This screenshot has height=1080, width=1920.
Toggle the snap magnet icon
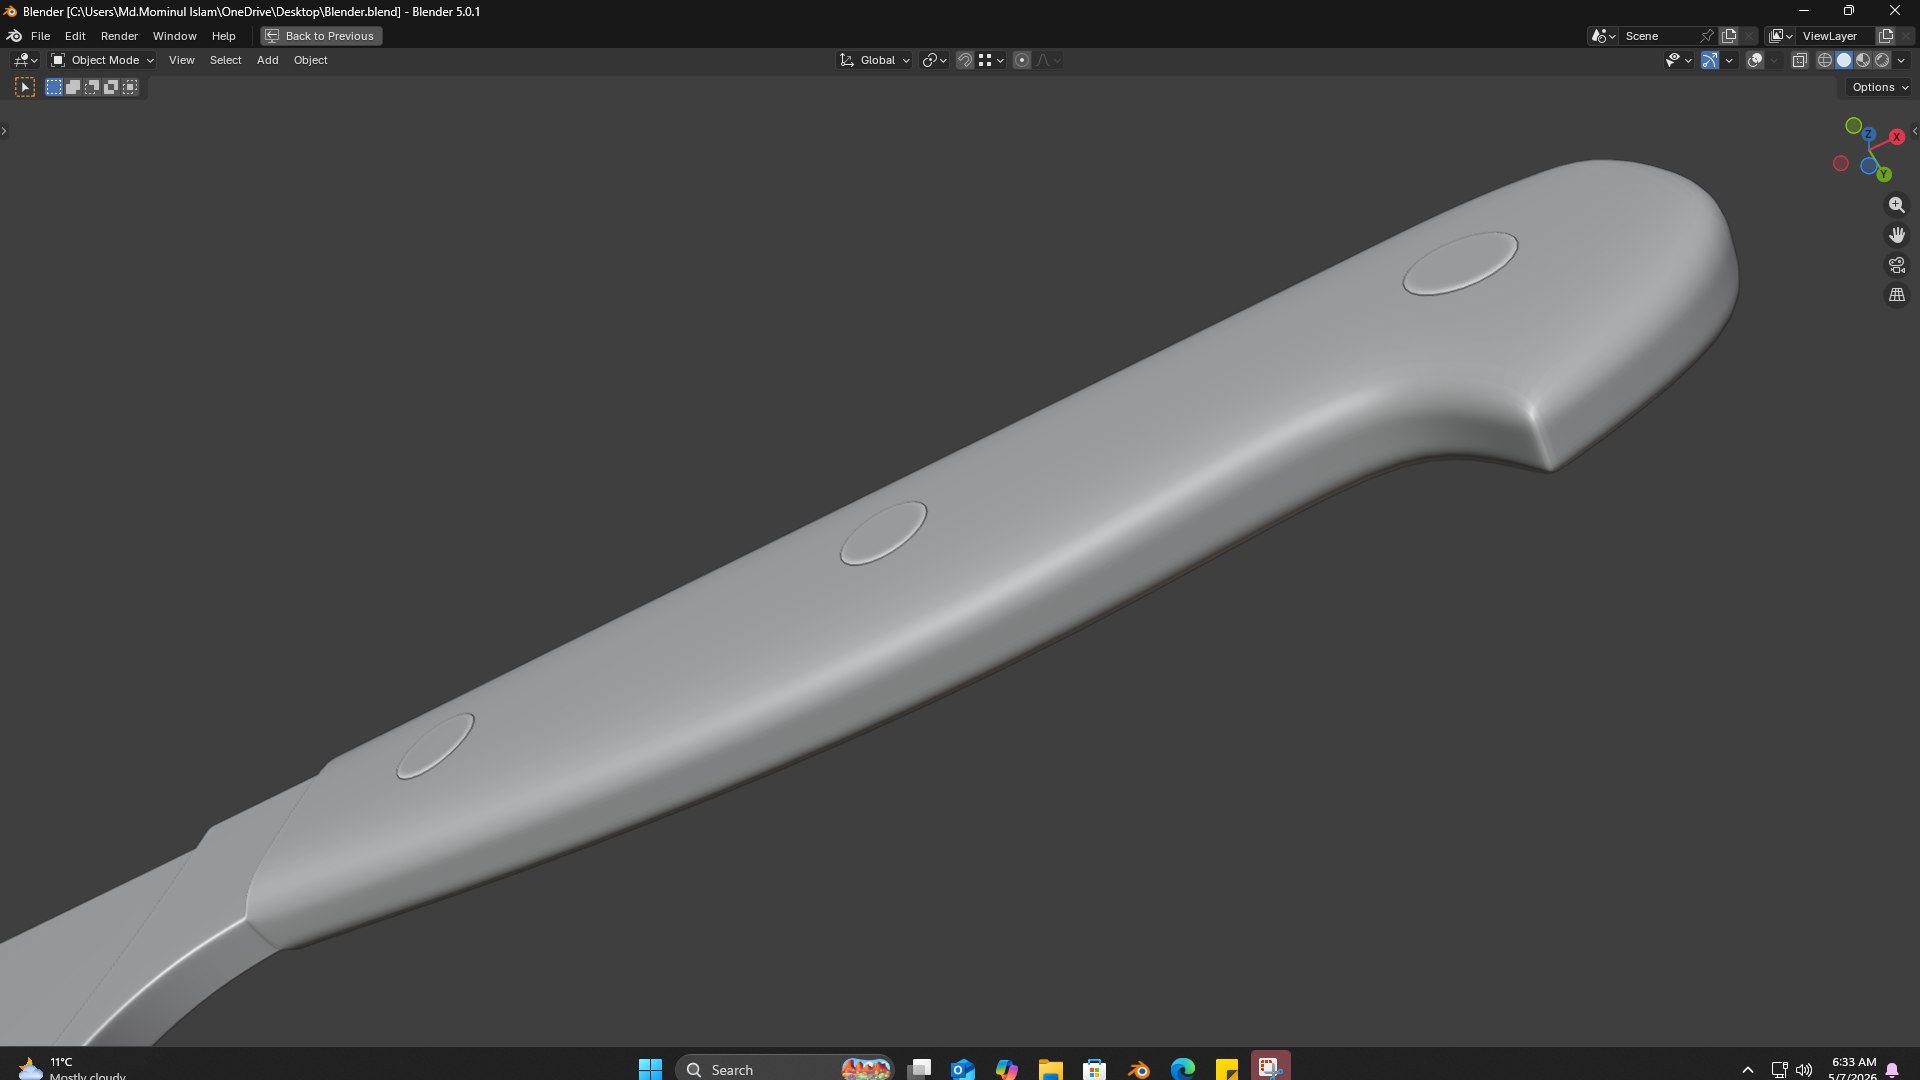point(964,60)
